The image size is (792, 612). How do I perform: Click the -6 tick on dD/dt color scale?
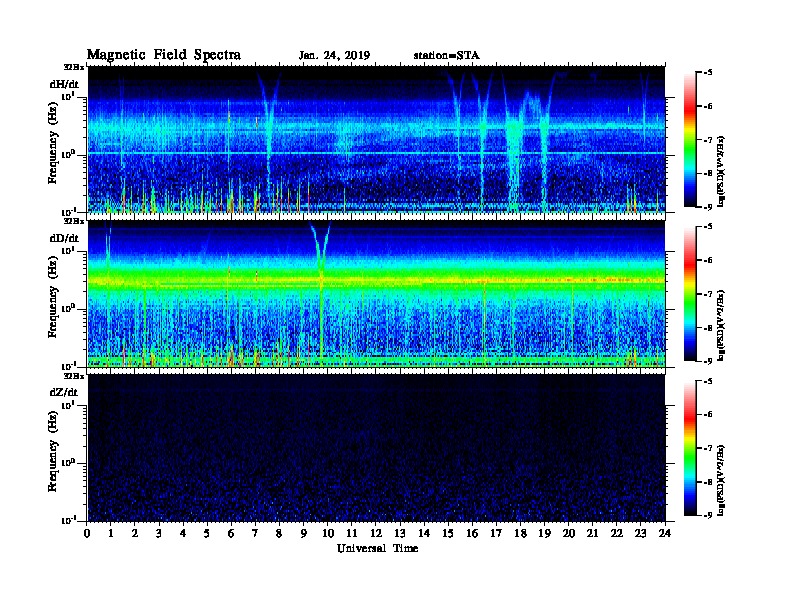(708, 260)
